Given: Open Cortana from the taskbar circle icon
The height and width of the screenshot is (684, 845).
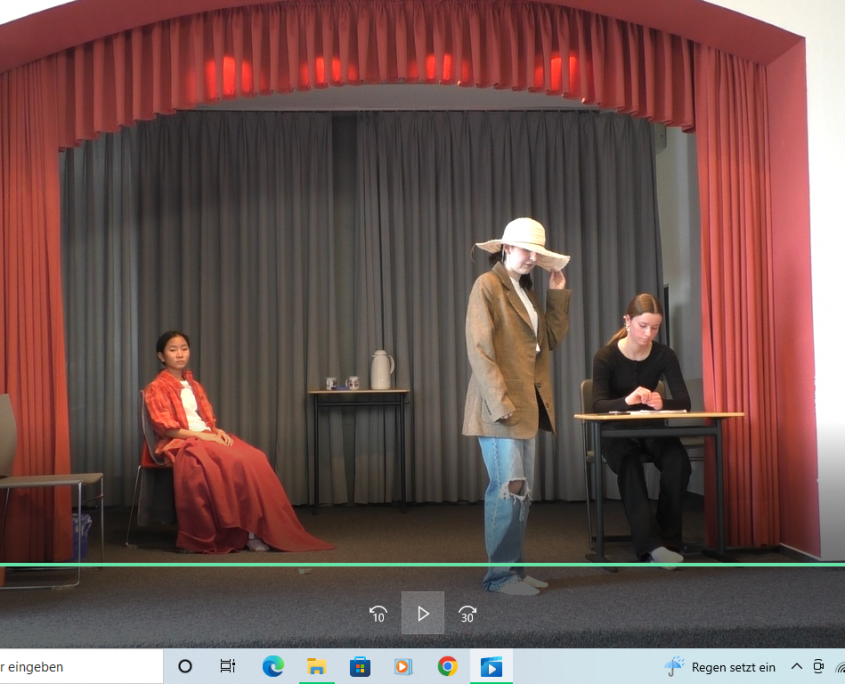Looking at the screenshot, I should [185, 666].
